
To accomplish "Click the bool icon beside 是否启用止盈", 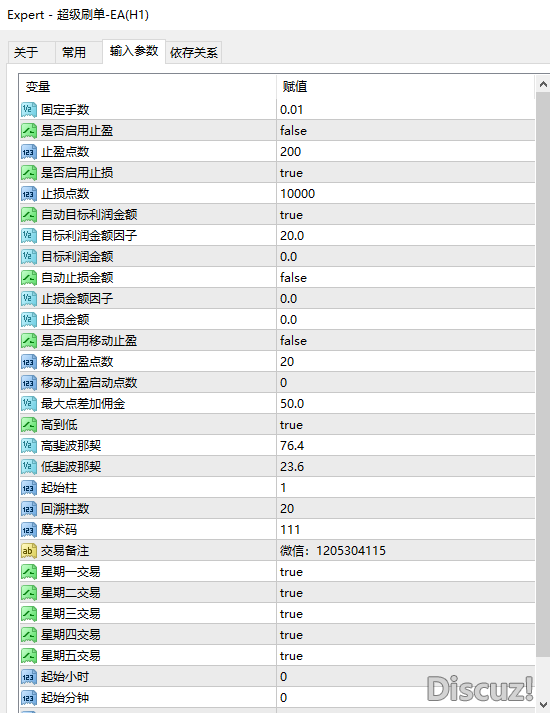I will [x=29, y=131].
